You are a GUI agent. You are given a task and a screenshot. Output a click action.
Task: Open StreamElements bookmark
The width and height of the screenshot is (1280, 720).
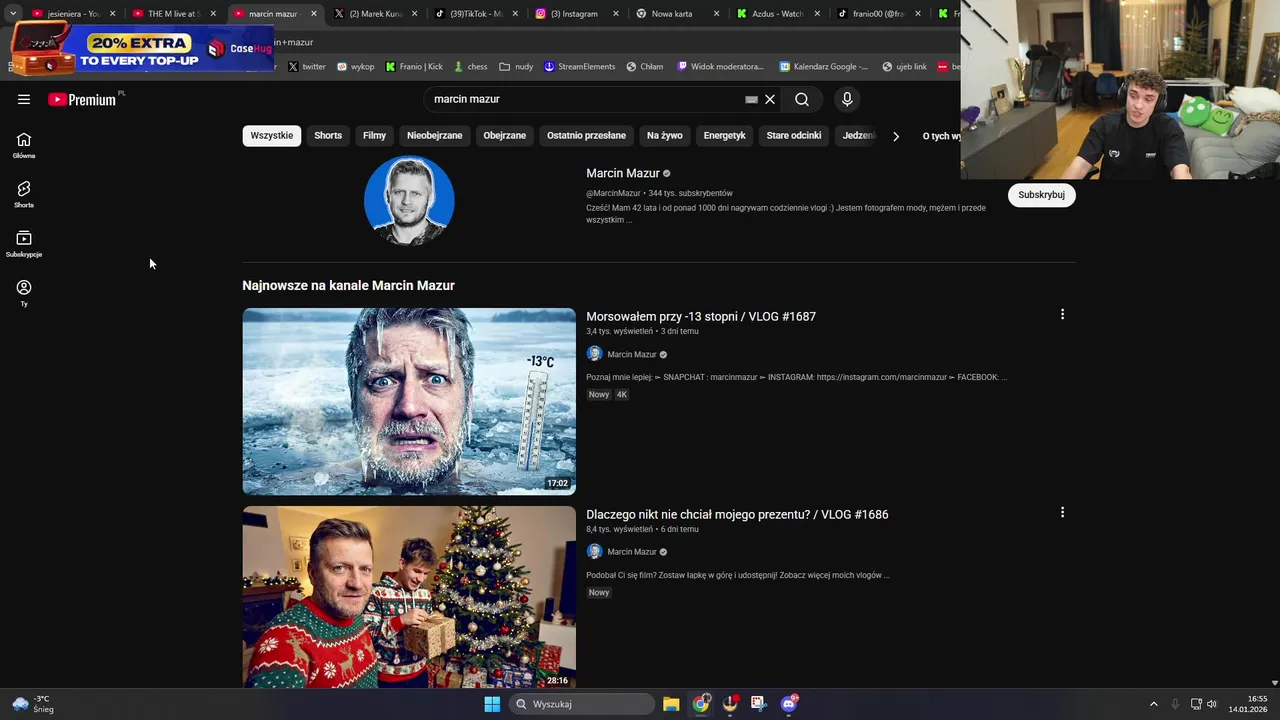click(x=580, y=67)
